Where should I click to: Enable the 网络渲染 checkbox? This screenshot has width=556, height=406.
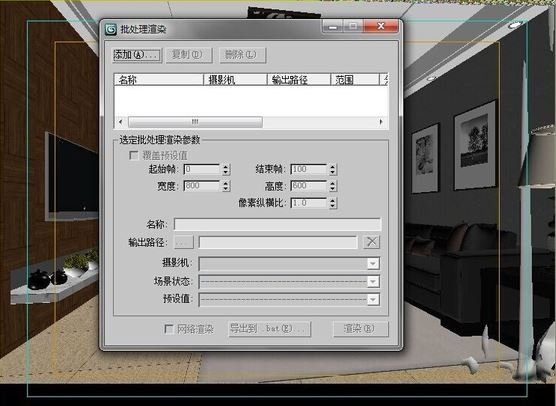[x=169, y=329]
